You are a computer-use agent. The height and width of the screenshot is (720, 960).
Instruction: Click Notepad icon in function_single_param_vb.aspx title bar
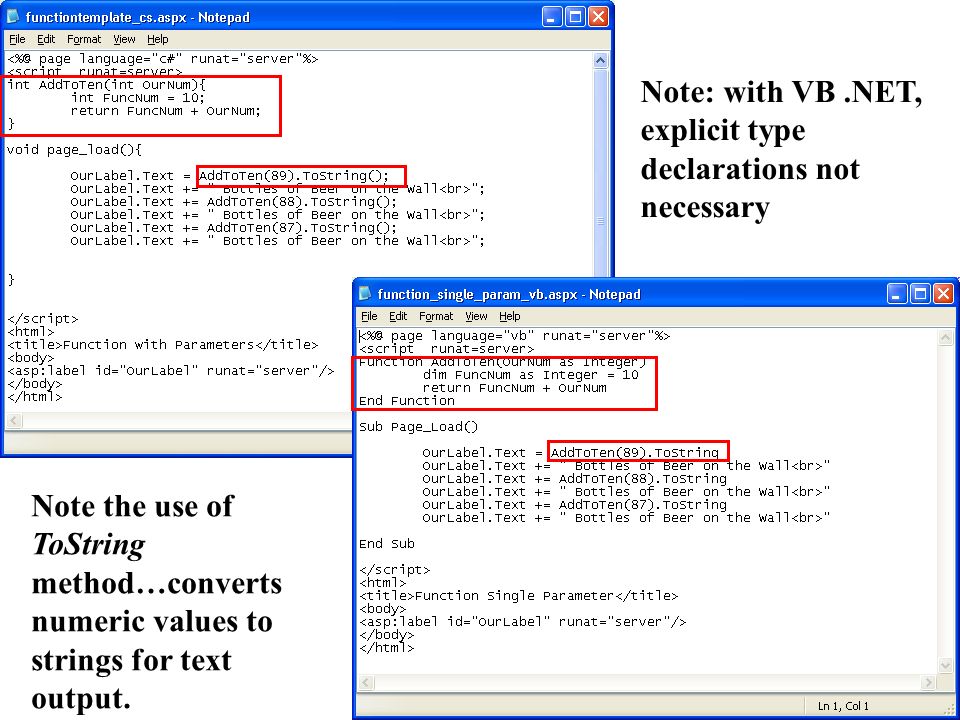(366, 294)
